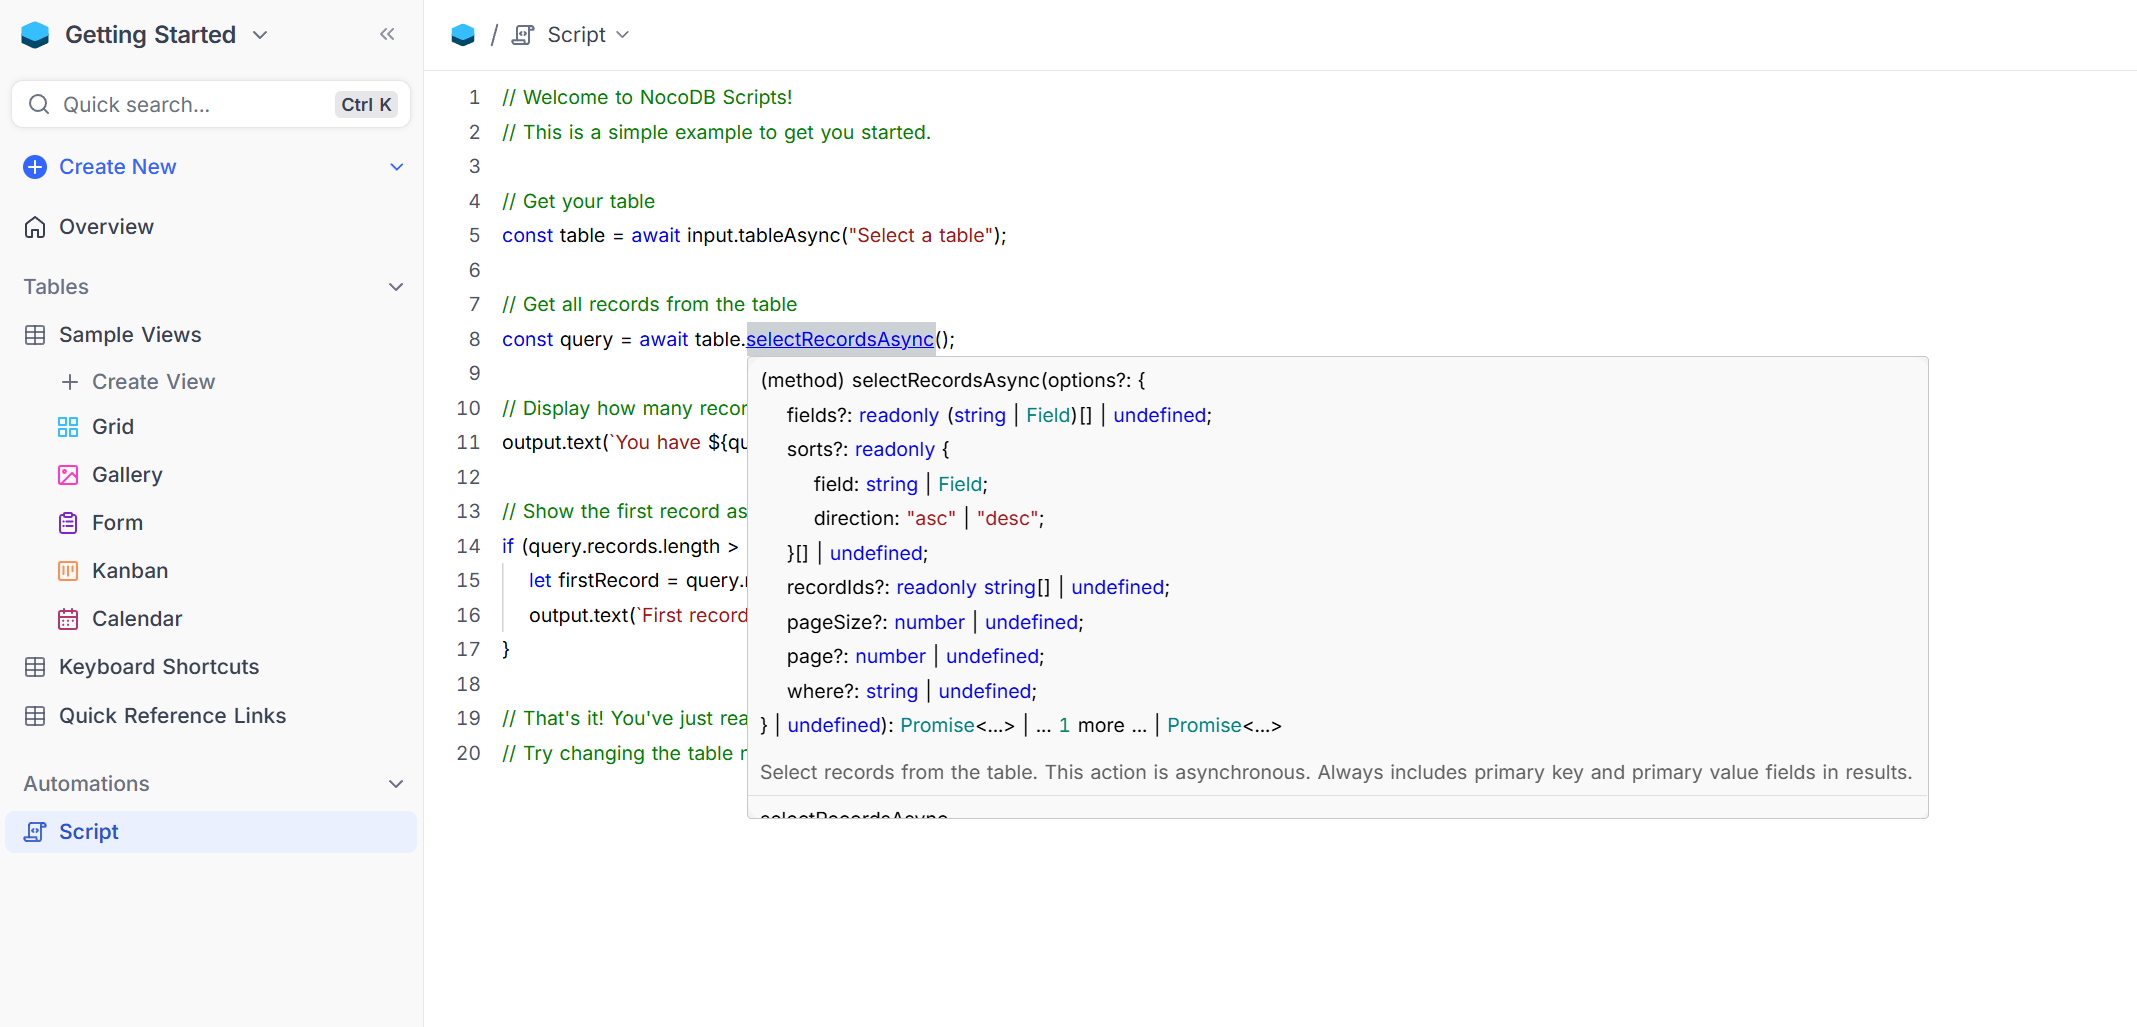This screenshot has width=2137, height=1027.
Task: Click 'where?' in the hover tooltip
Action: point(823,691)
